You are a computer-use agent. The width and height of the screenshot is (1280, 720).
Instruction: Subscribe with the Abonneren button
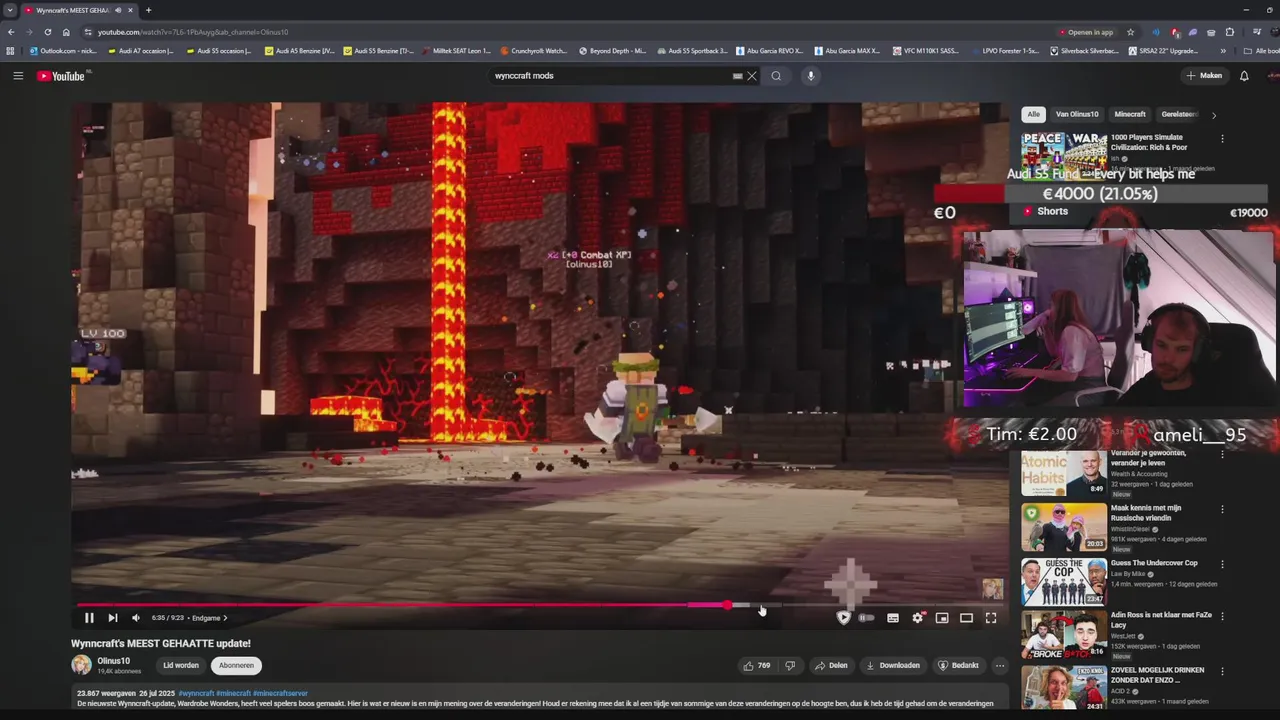click(236, 665)
